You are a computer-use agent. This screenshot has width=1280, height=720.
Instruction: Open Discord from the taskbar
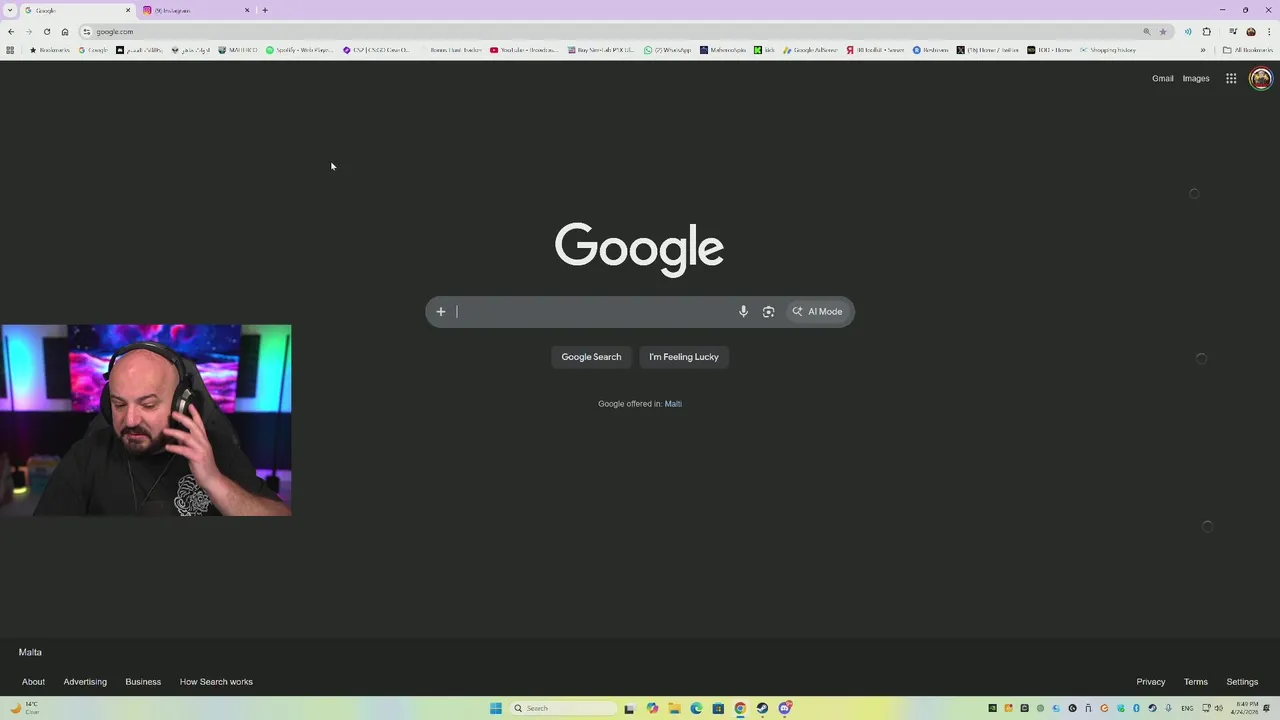(785, 708)
